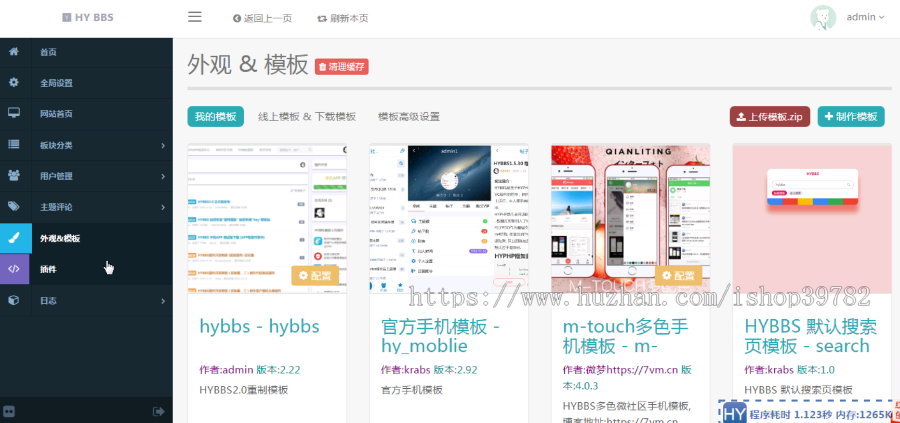Click the title 'm-touch多色手机模板'
Screen dimensions: 900x423
[x=626, y=336]
